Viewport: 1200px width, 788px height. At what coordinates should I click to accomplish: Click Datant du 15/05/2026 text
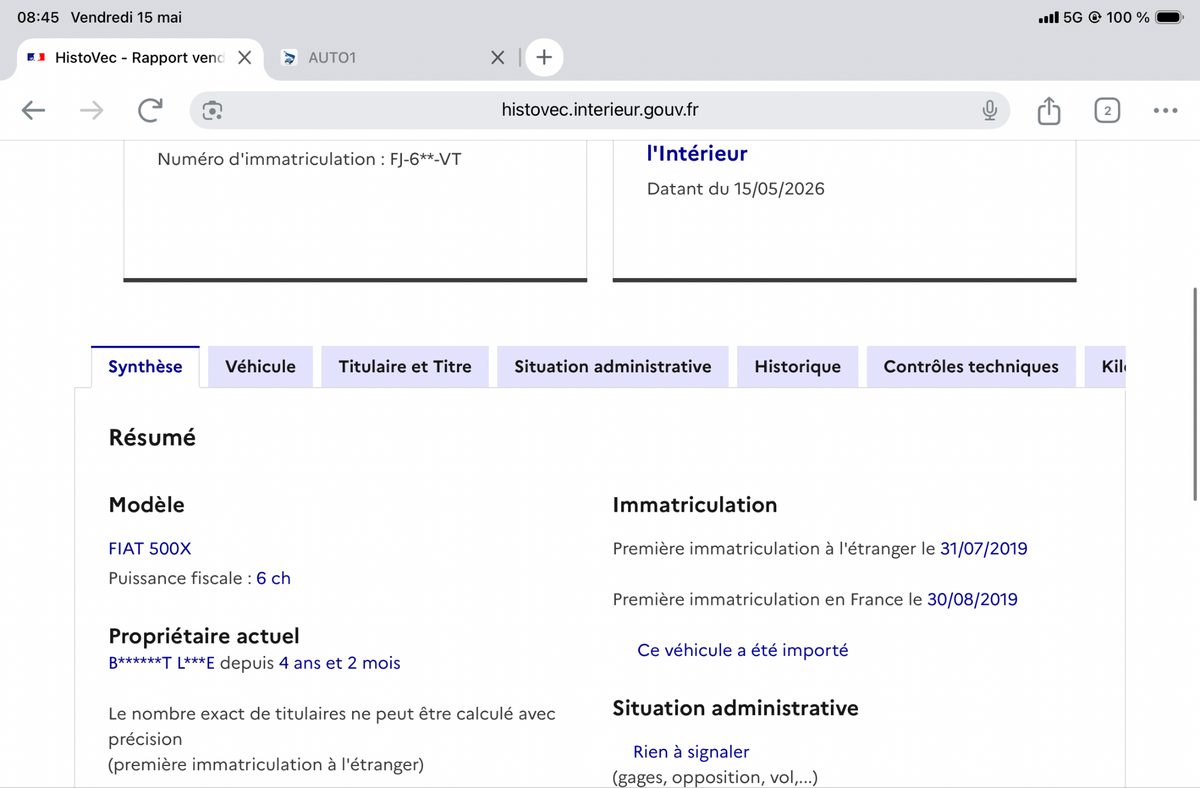(736, 189)
